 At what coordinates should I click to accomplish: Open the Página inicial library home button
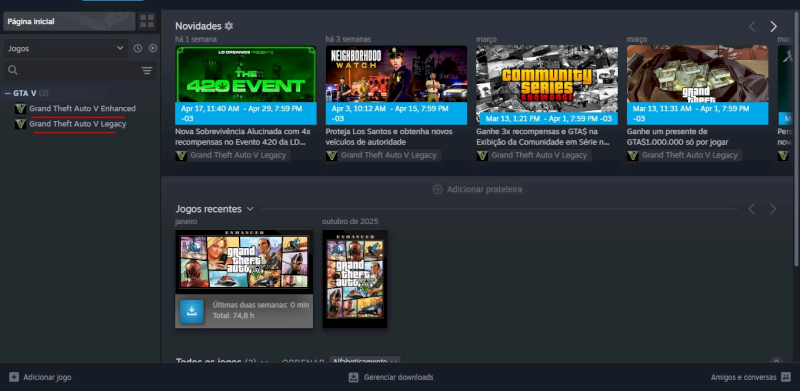tap(69, 21)
